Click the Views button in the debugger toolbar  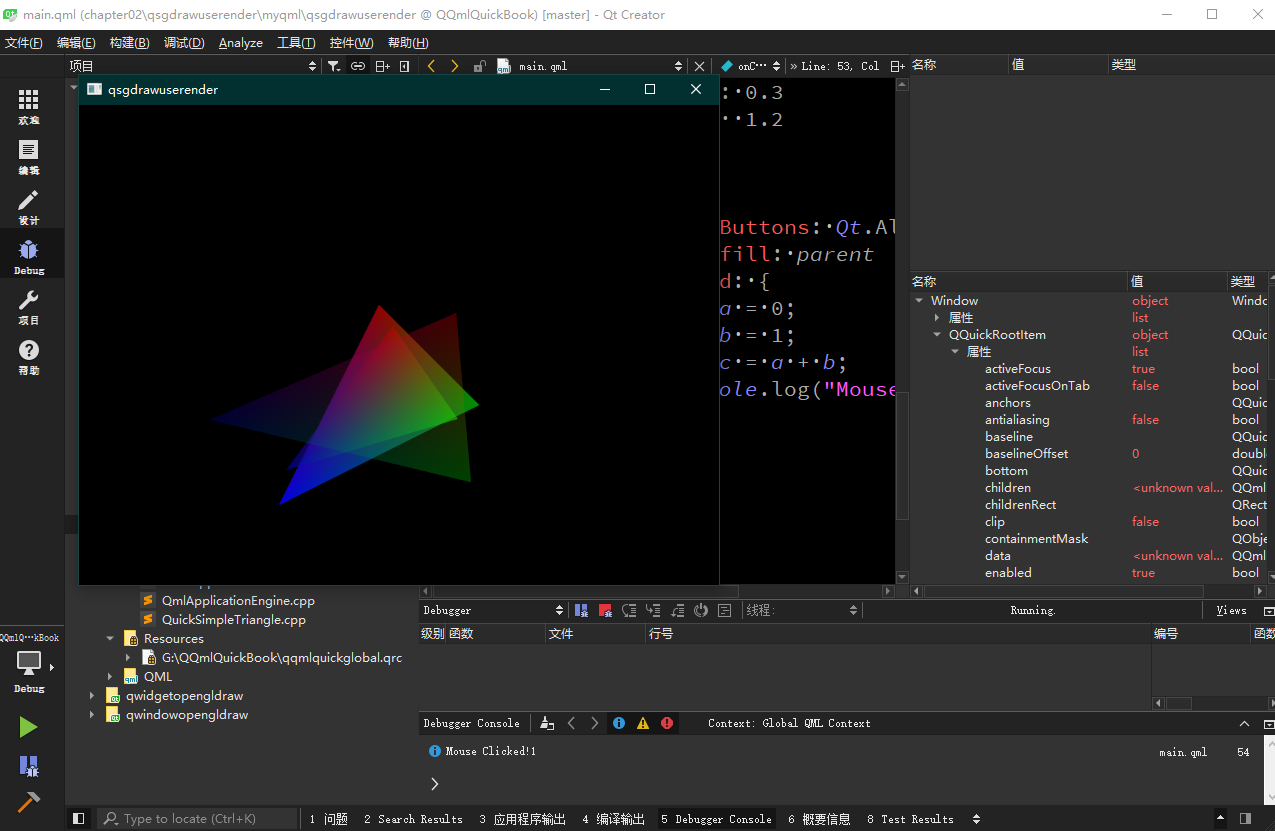pyautogui.click(x=1231, y=610)
